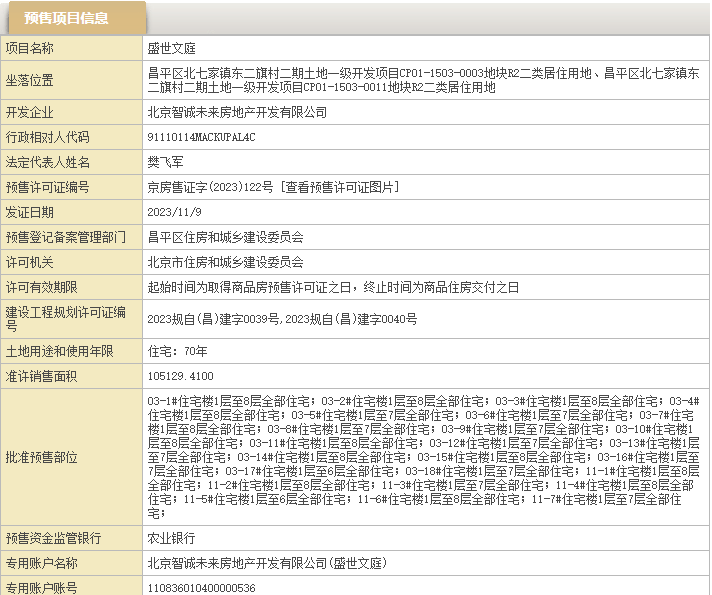Click the code 91110114MACKUPAL4C
The image size is (712, 595).
coord(201,137)
